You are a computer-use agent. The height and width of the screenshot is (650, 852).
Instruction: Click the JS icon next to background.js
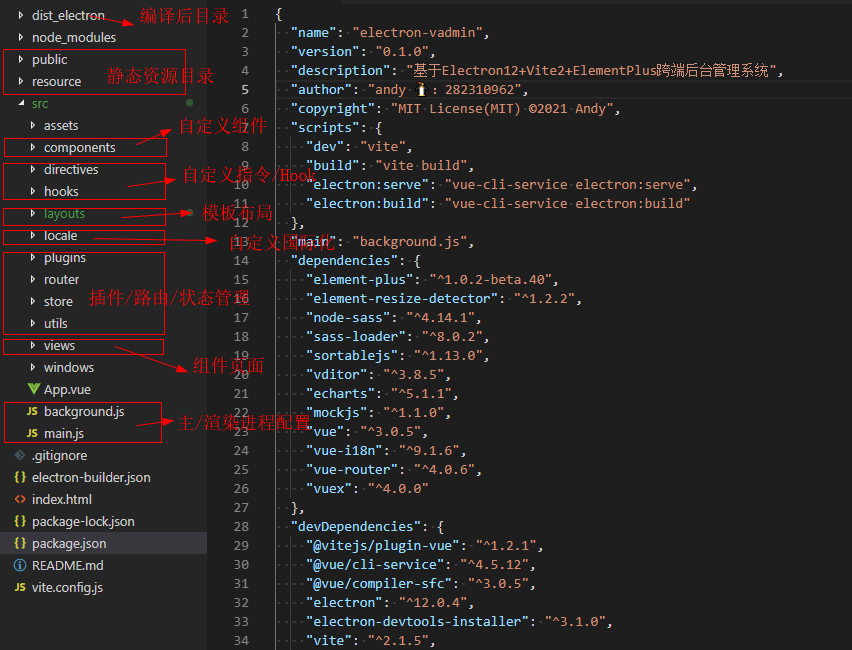click(x=32, y=412)
